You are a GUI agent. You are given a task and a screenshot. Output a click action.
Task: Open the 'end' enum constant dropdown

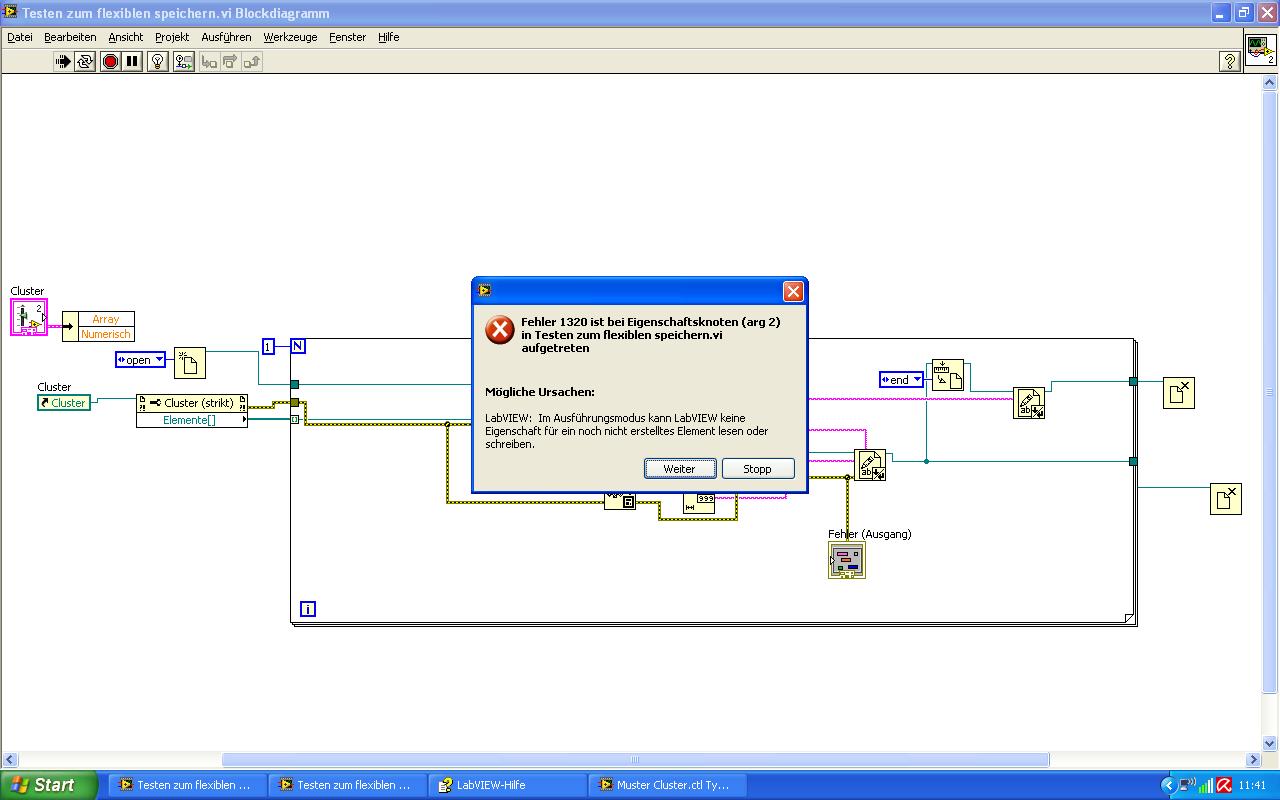coord(902,380)
